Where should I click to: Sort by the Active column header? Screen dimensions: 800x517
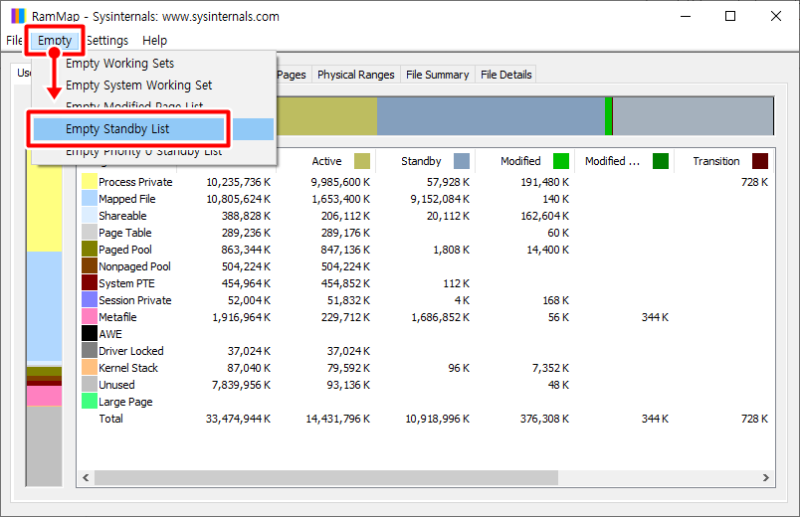[327, 161]
